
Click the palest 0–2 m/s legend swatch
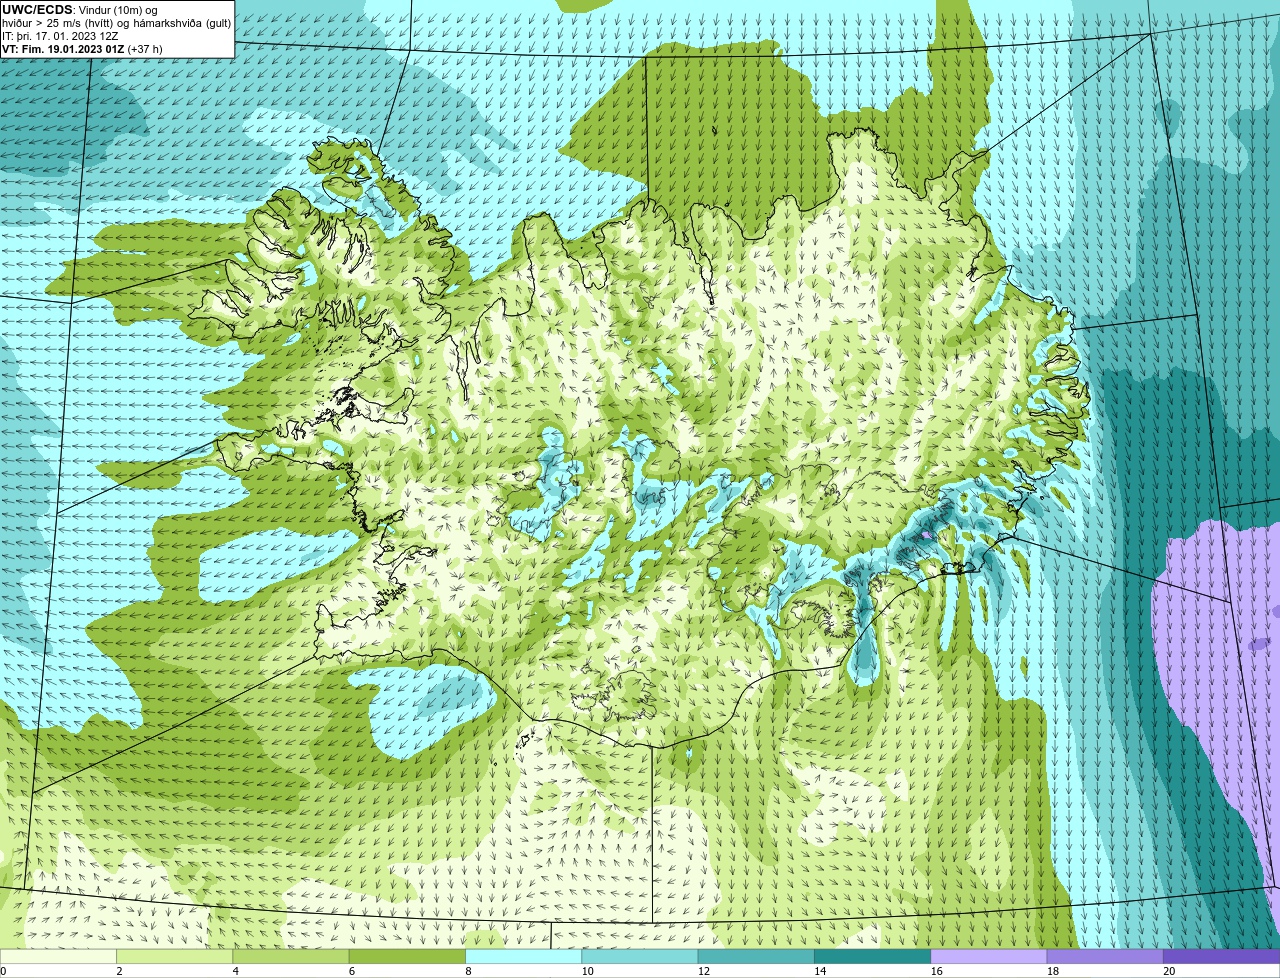[x=58, y=957]
